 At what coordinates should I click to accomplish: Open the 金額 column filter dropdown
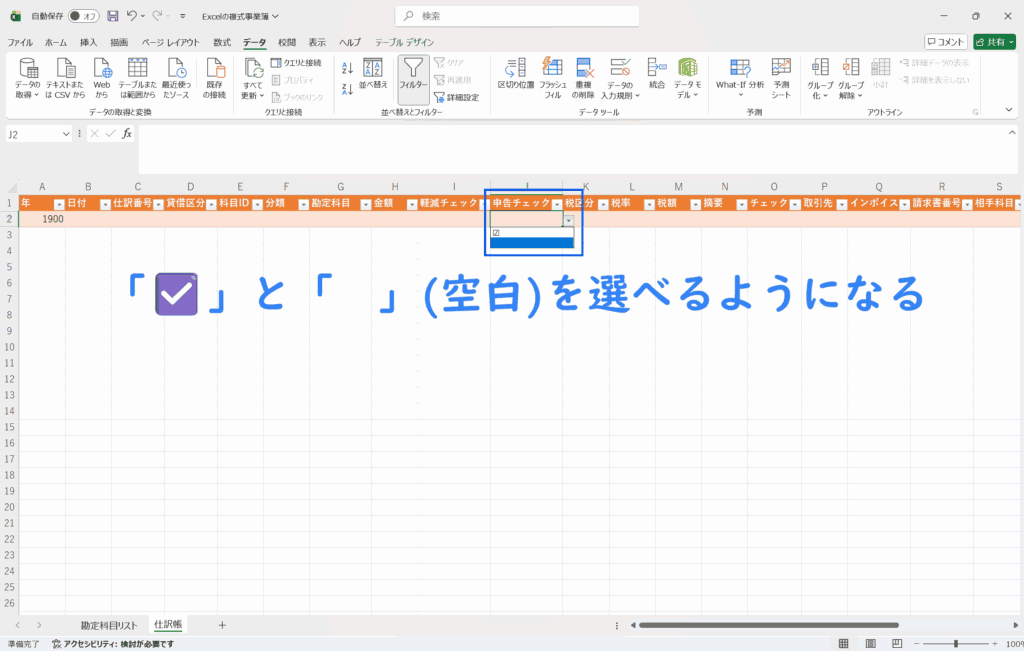pyautogui.click(x=411, y=203)
